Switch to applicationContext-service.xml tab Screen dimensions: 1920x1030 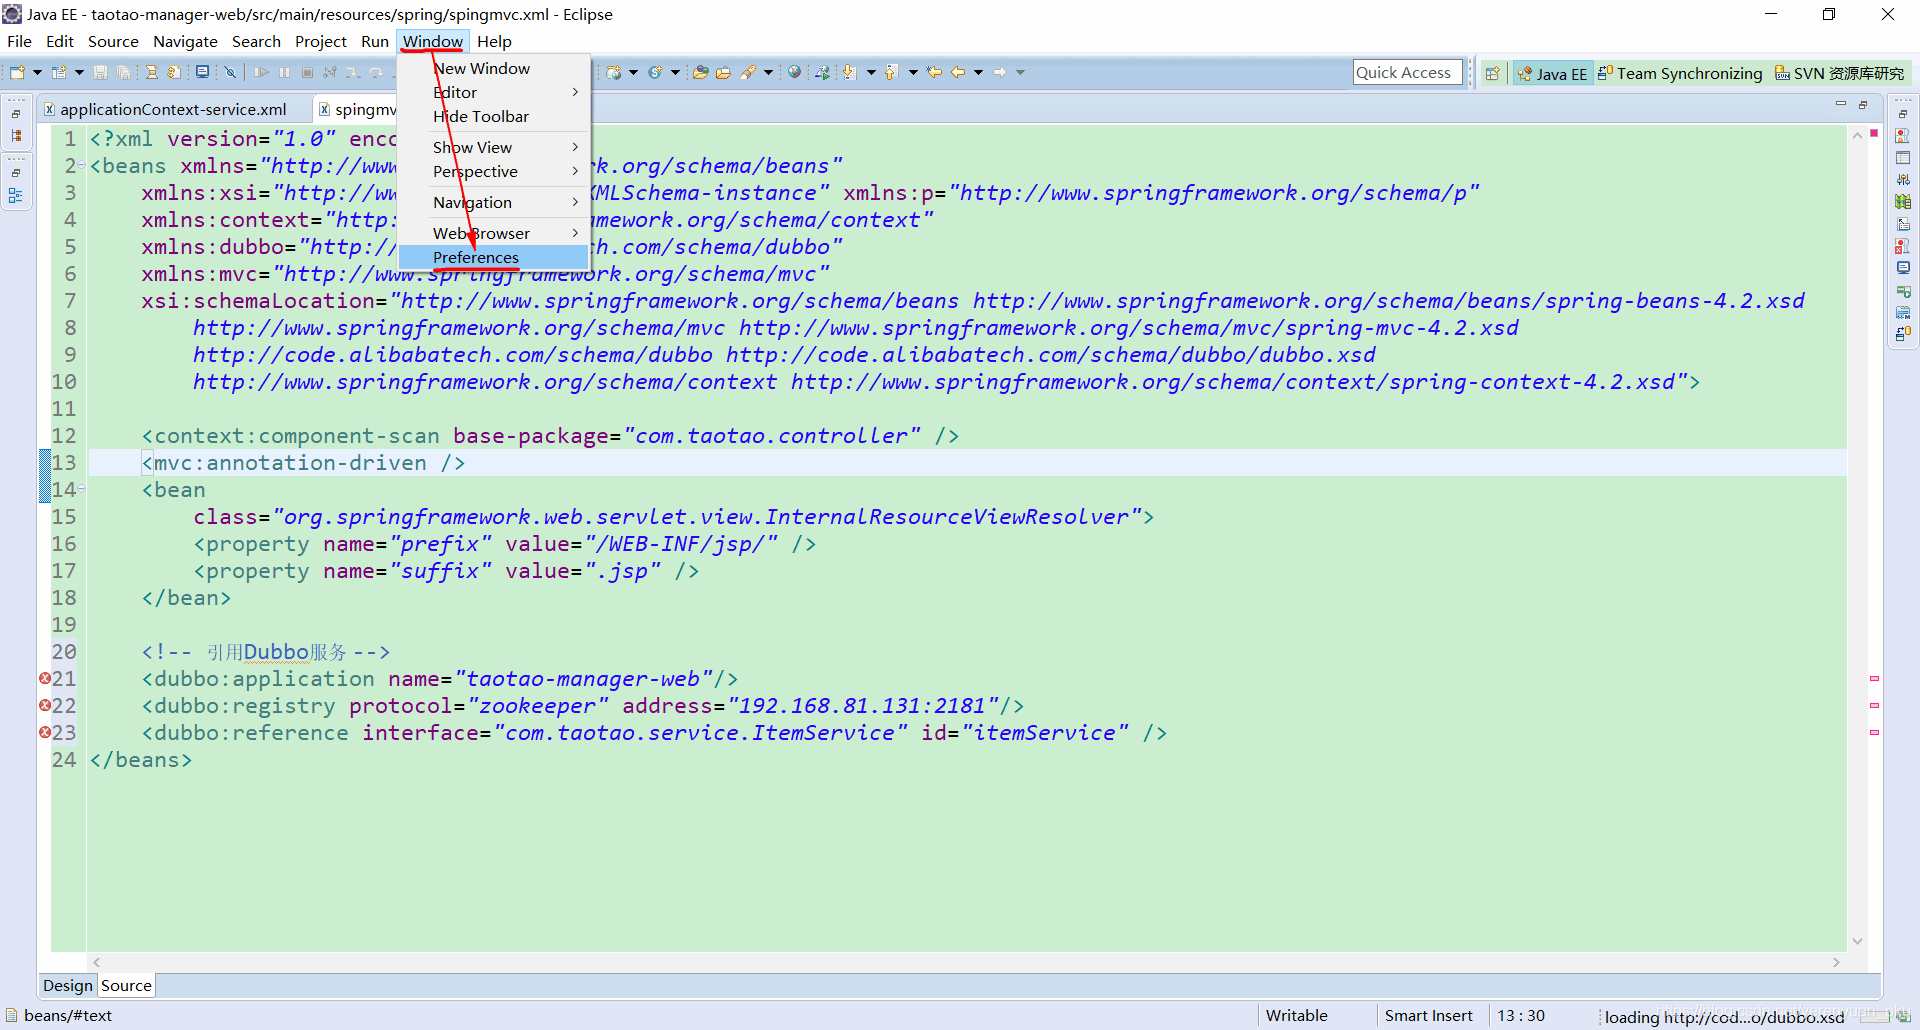point(173,109)
